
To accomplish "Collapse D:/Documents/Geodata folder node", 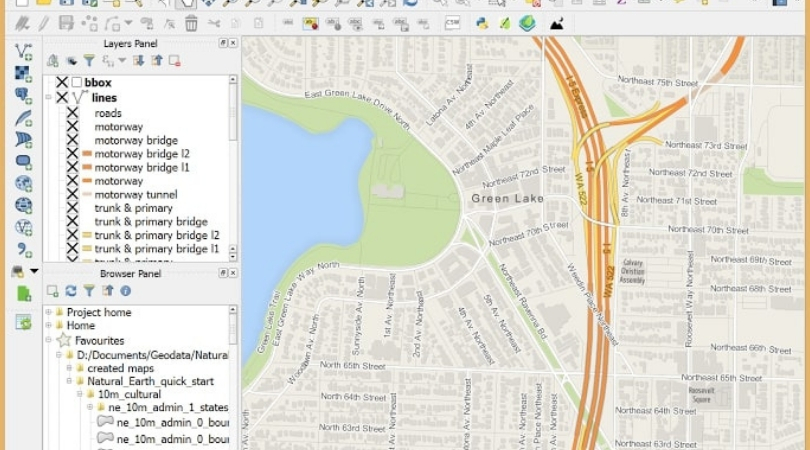I will click(59, 355).
